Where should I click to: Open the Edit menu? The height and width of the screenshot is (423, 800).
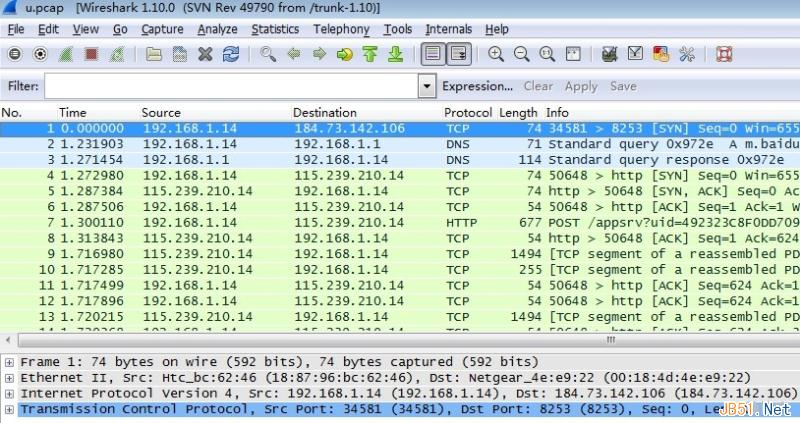click(48, 30)
